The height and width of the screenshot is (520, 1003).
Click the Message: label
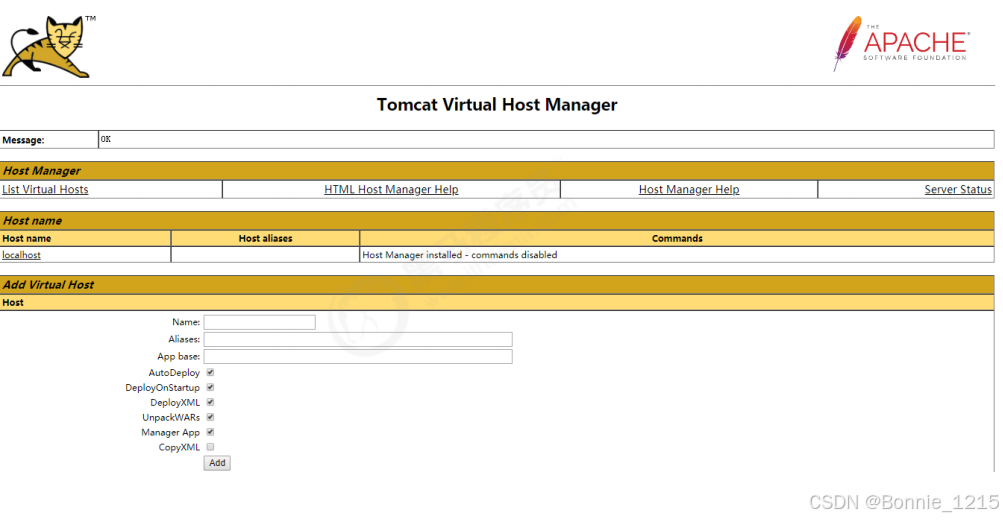[x=24, y=140]
